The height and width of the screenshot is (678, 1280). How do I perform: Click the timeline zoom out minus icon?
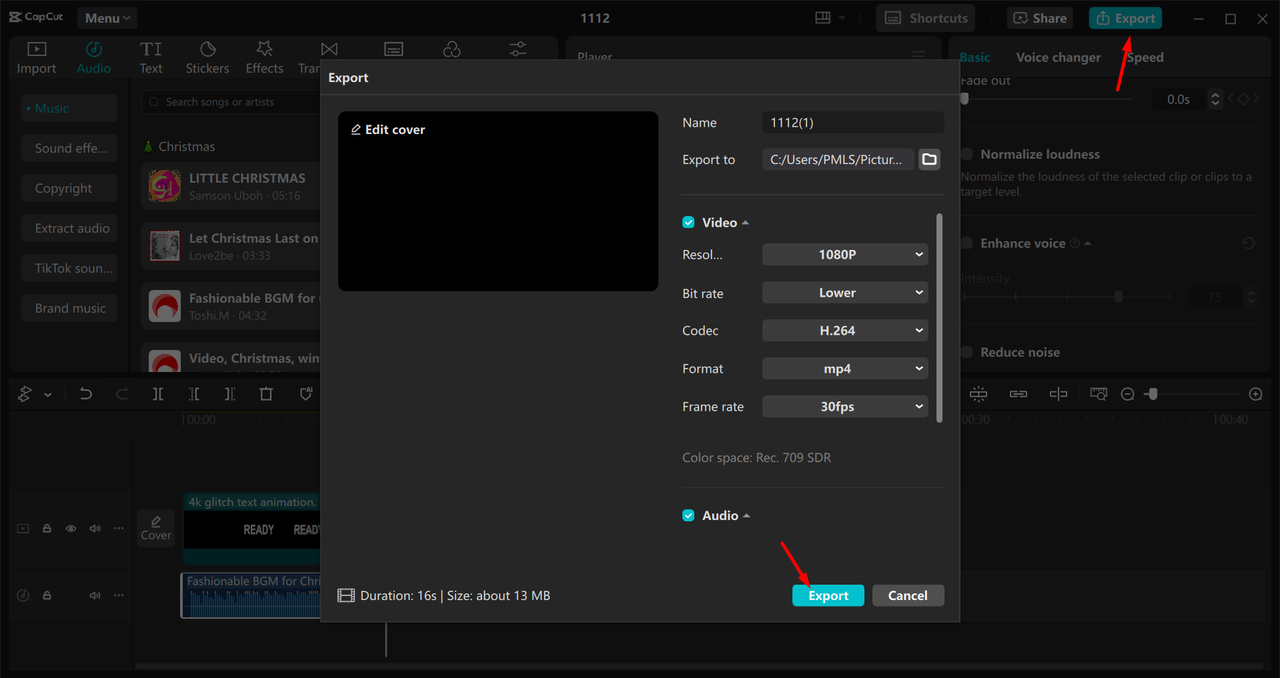coord(1128,394)
